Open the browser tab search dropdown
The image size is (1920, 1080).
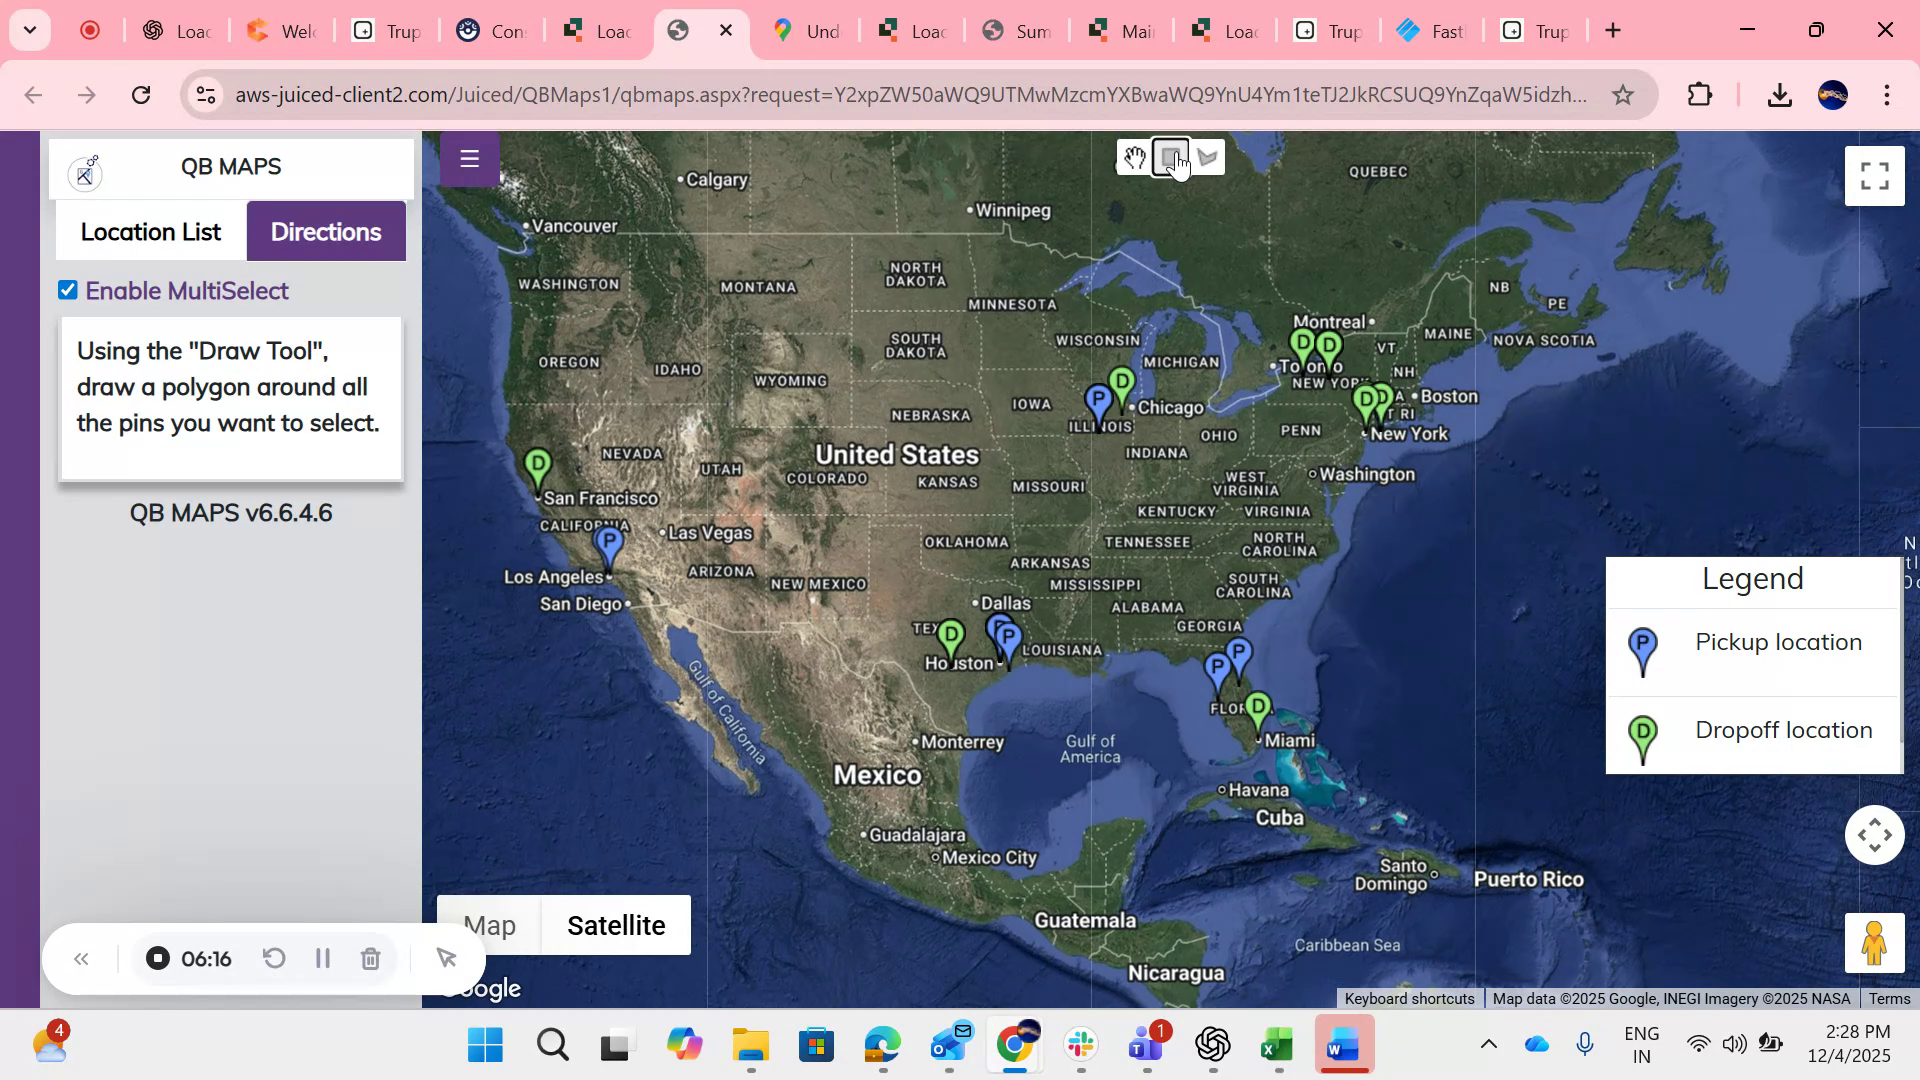coord(29,30)
